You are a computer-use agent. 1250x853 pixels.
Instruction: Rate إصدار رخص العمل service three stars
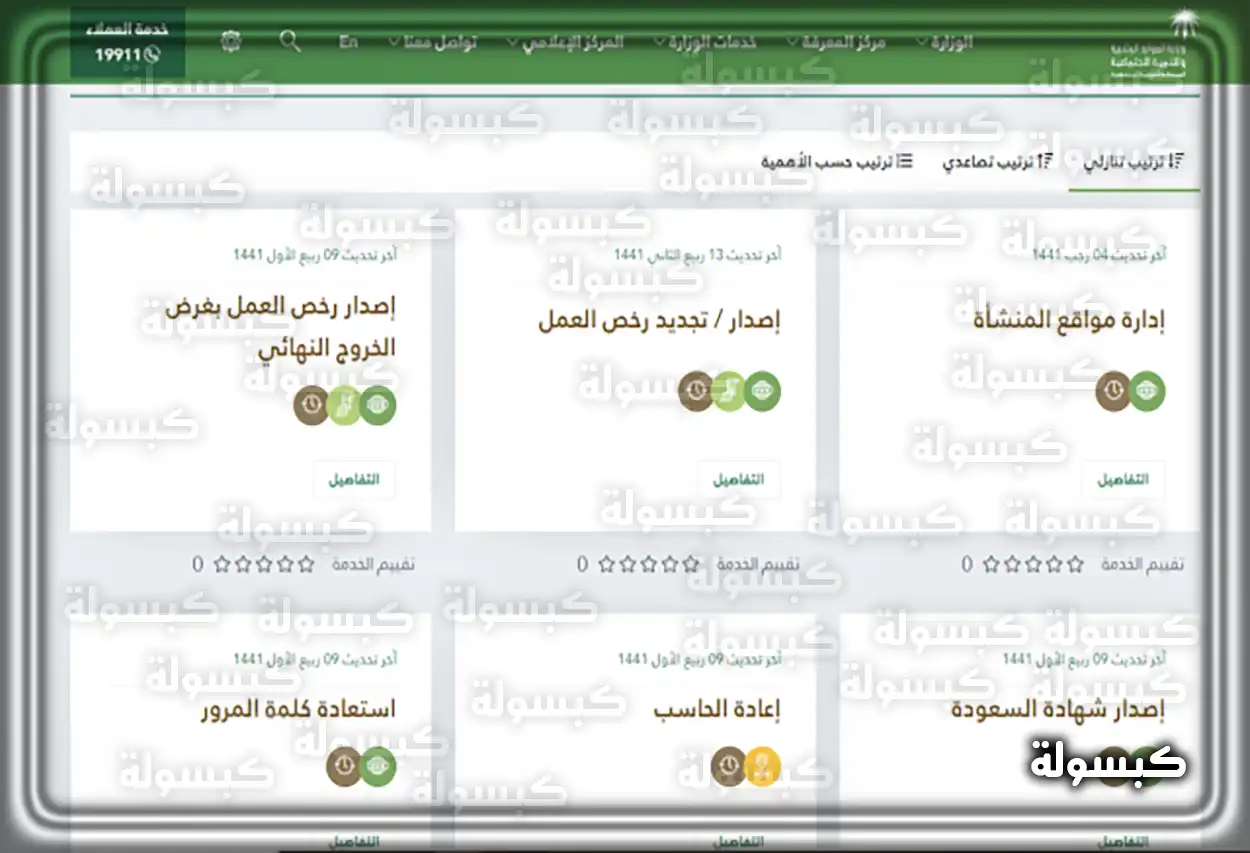click(x=262, y=564)
